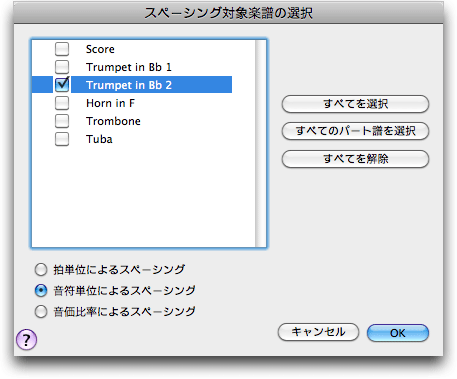This screenshot has width=457, height=379.
Task: Toggle the Trombone checkbox
Action: tap(62, 121)
